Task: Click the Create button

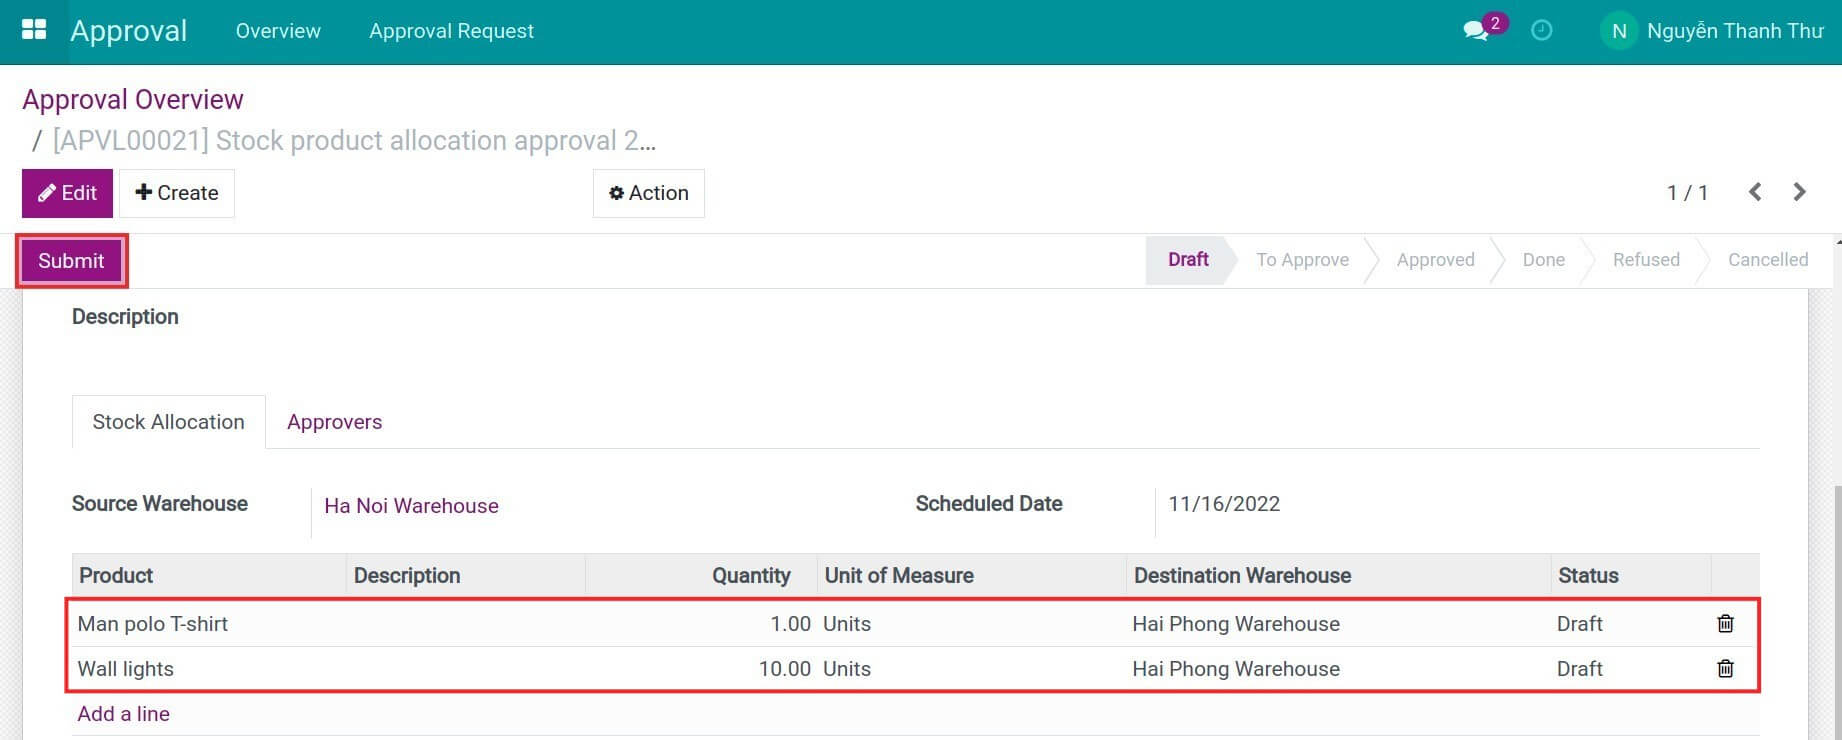Action: tap(177, 193)
